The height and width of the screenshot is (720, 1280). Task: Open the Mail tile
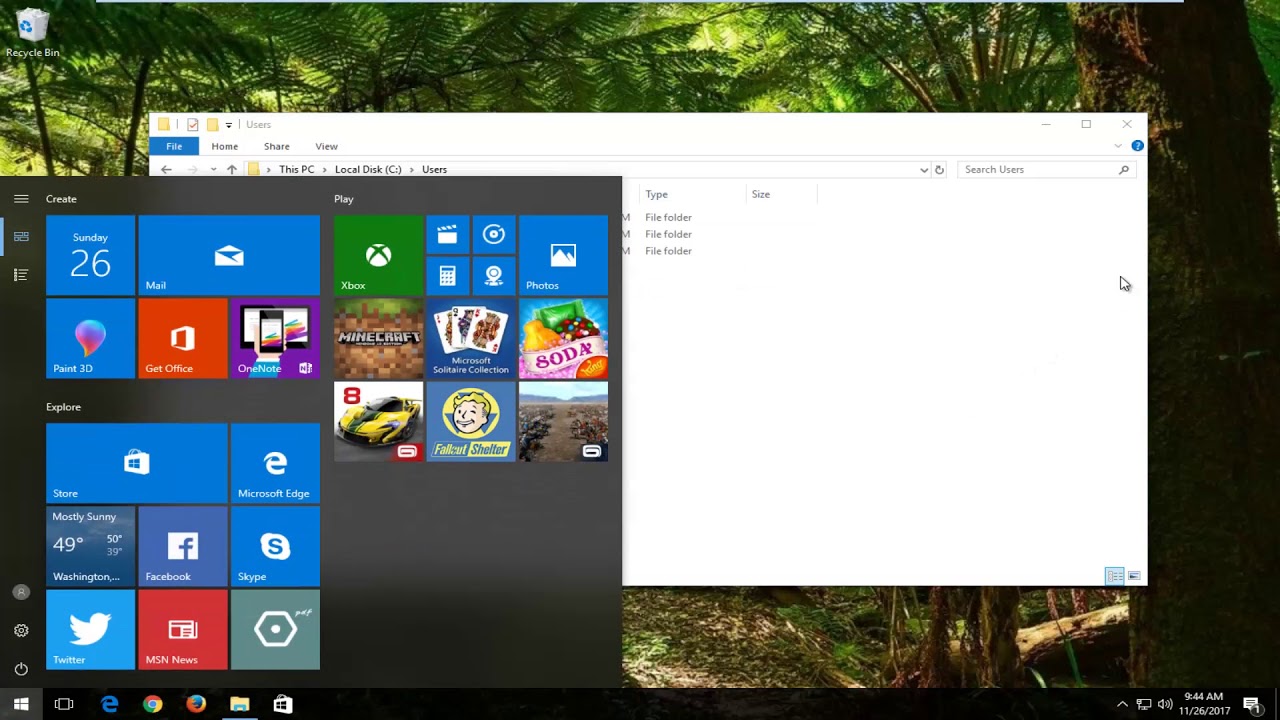(229, 255)
